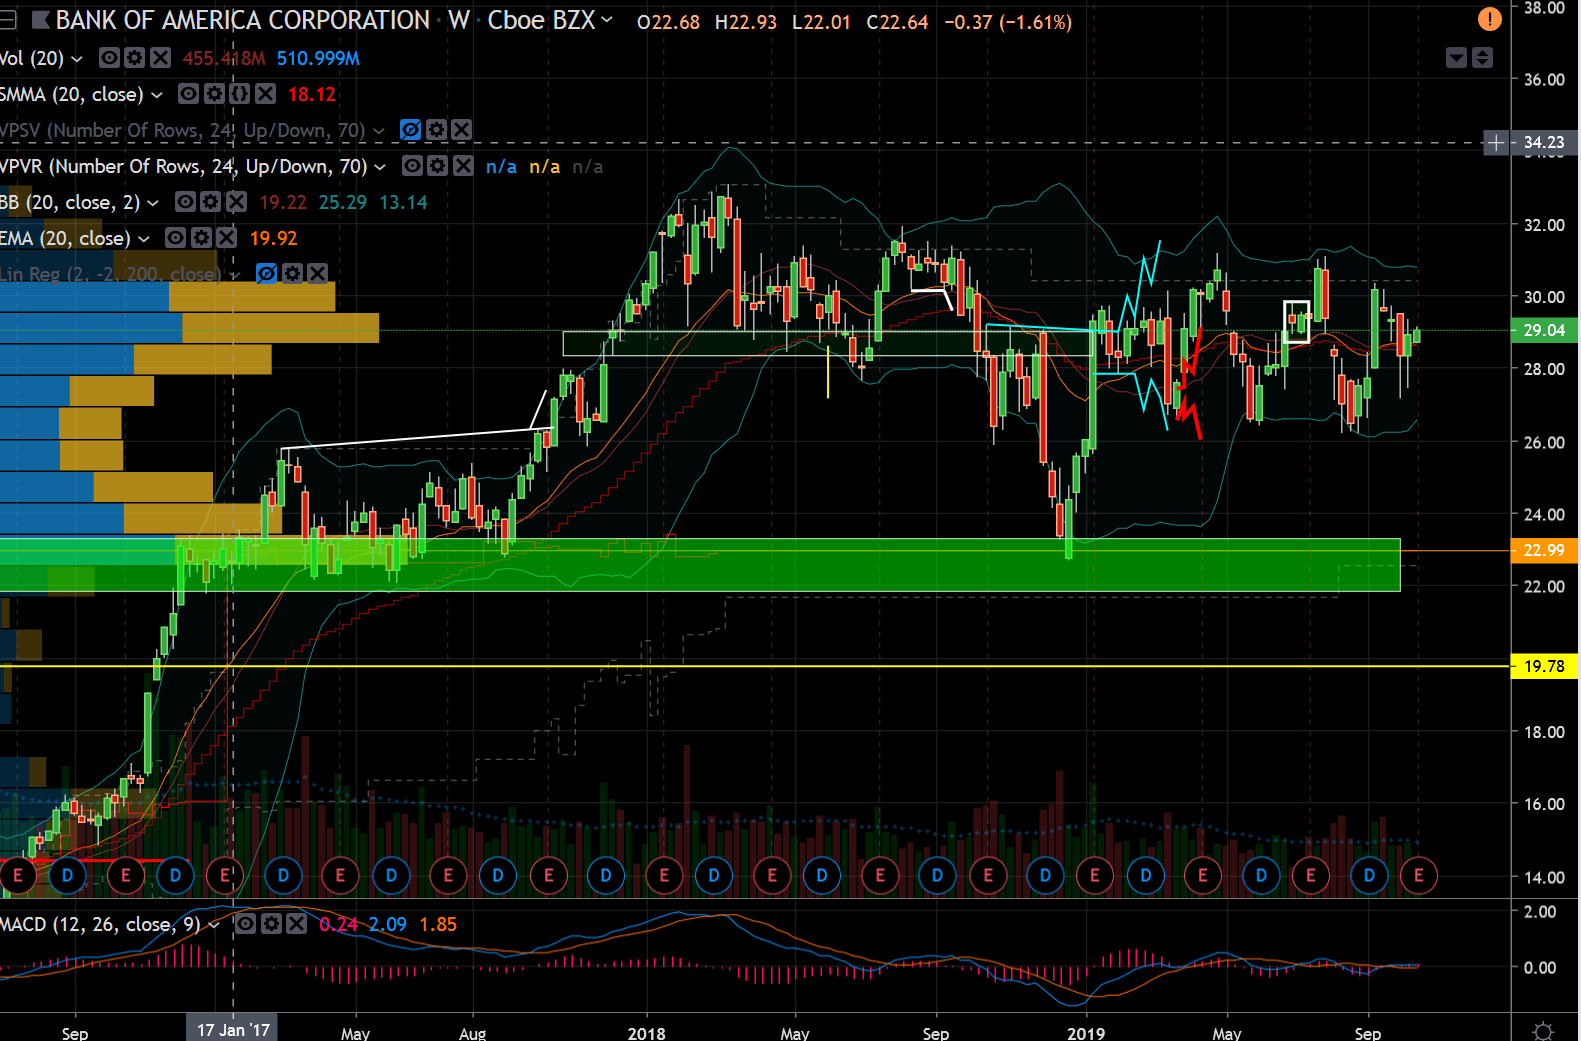Click the yellow 19.78 price label
This screenshot has height=1041, width=1581.
[x=1543, y=666]
